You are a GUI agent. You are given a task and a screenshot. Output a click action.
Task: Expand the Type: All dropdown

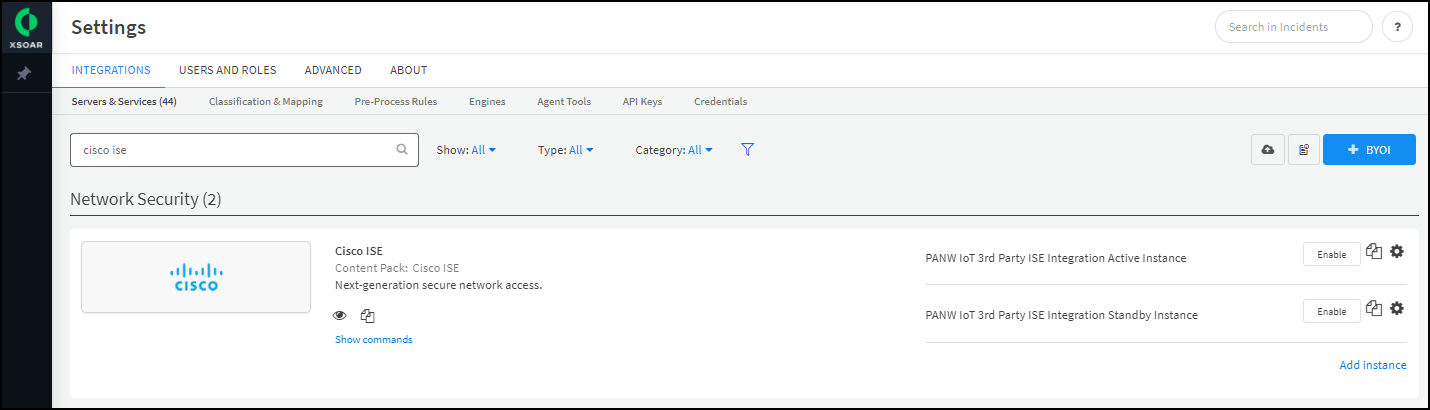[566, 150]
